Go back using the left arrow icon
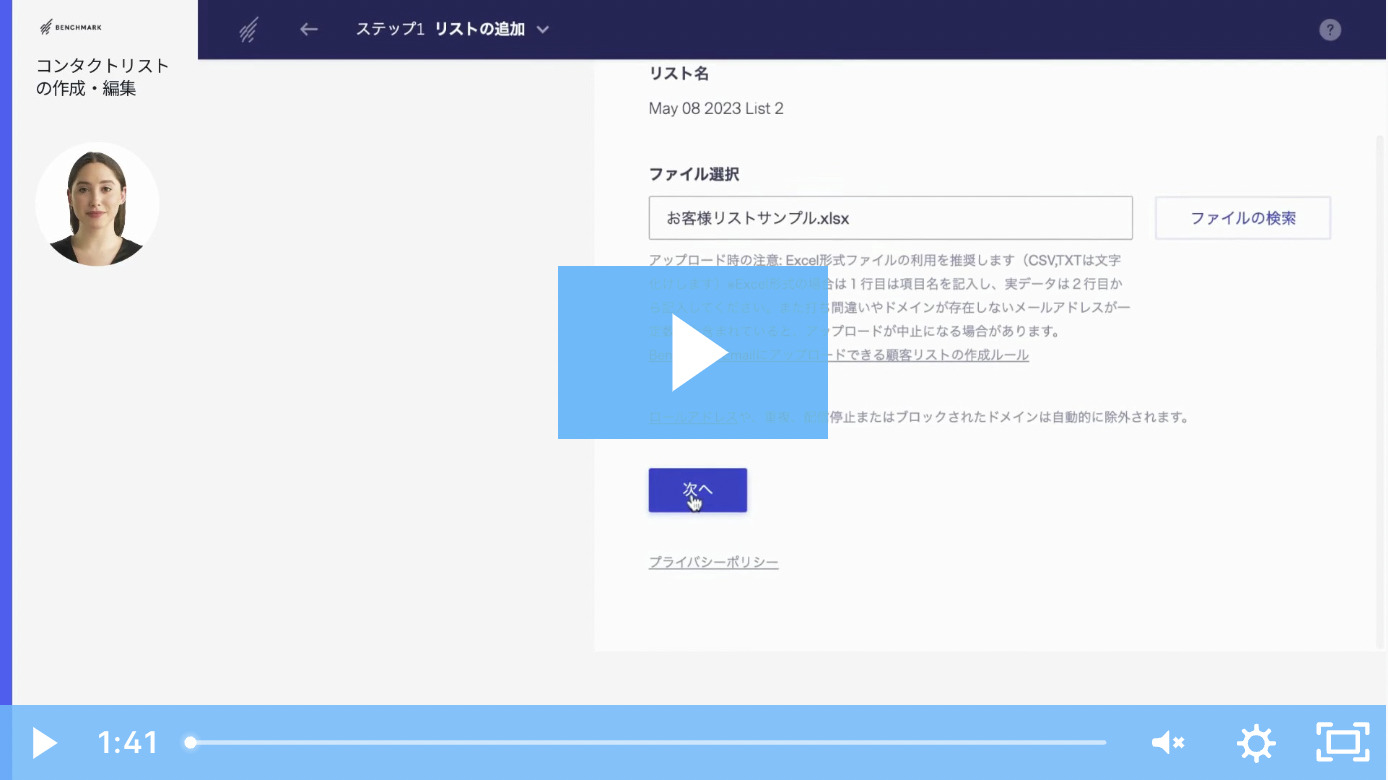This screenshot has height=780, width=1388. pyautogui.click(x=309, y=29)
